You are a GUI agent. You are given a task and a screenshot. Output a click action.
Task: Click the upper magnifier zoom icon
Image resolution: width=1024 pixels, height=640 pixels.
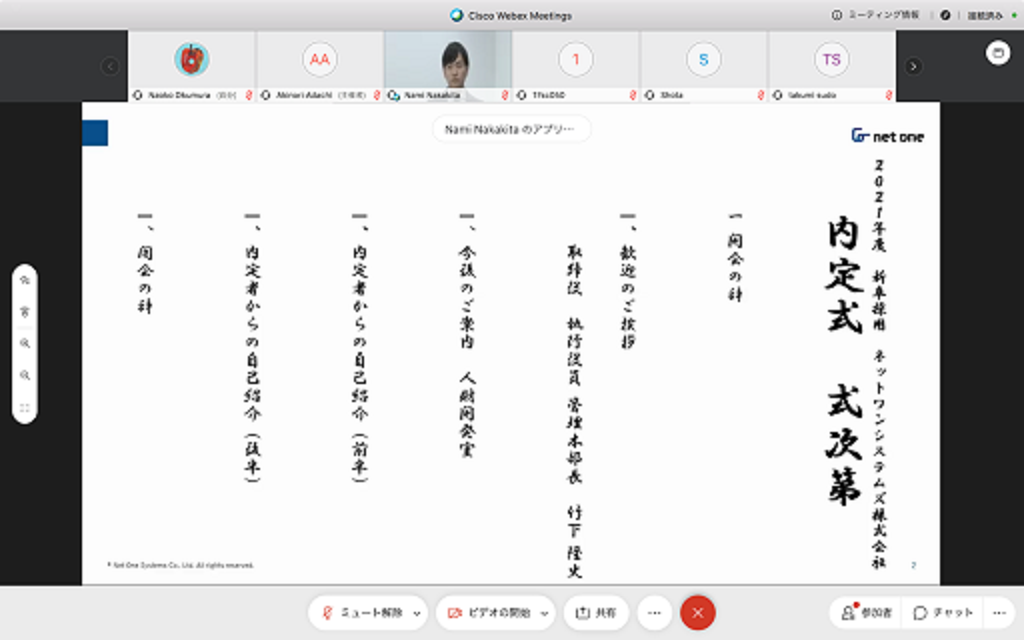pyautogui.click(x=25, y=344)
